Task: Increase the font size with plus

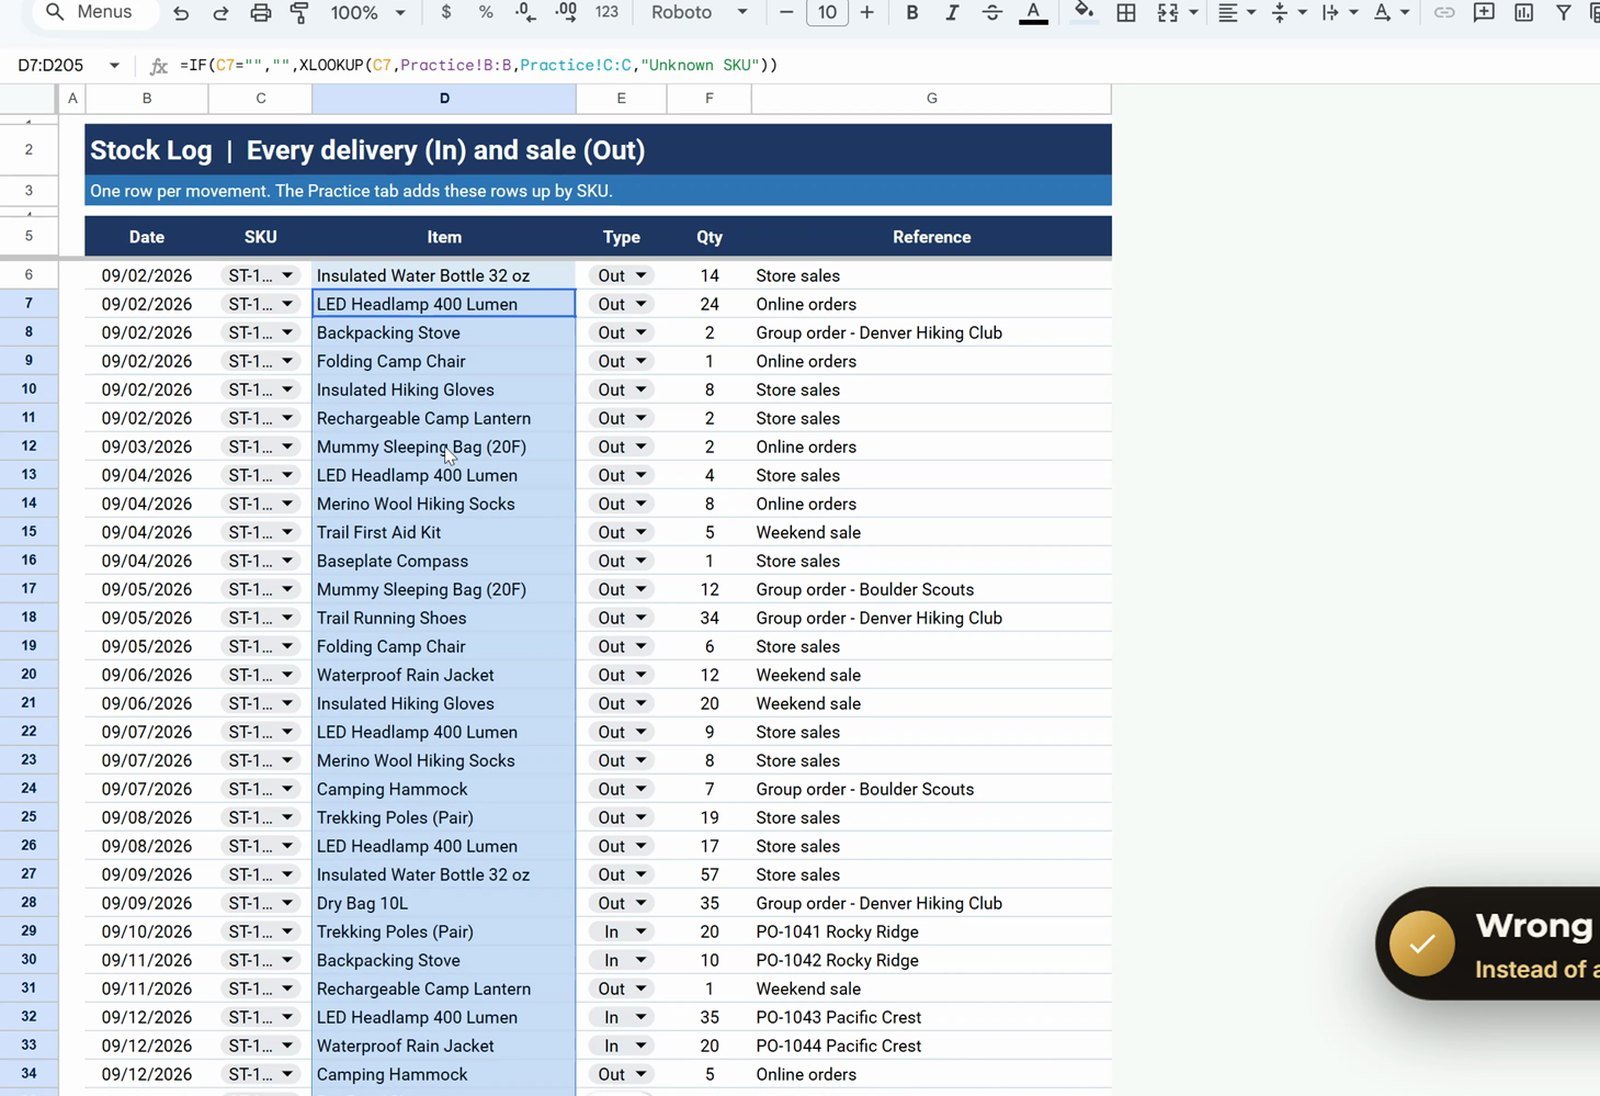Action: (x=867, y=12)
